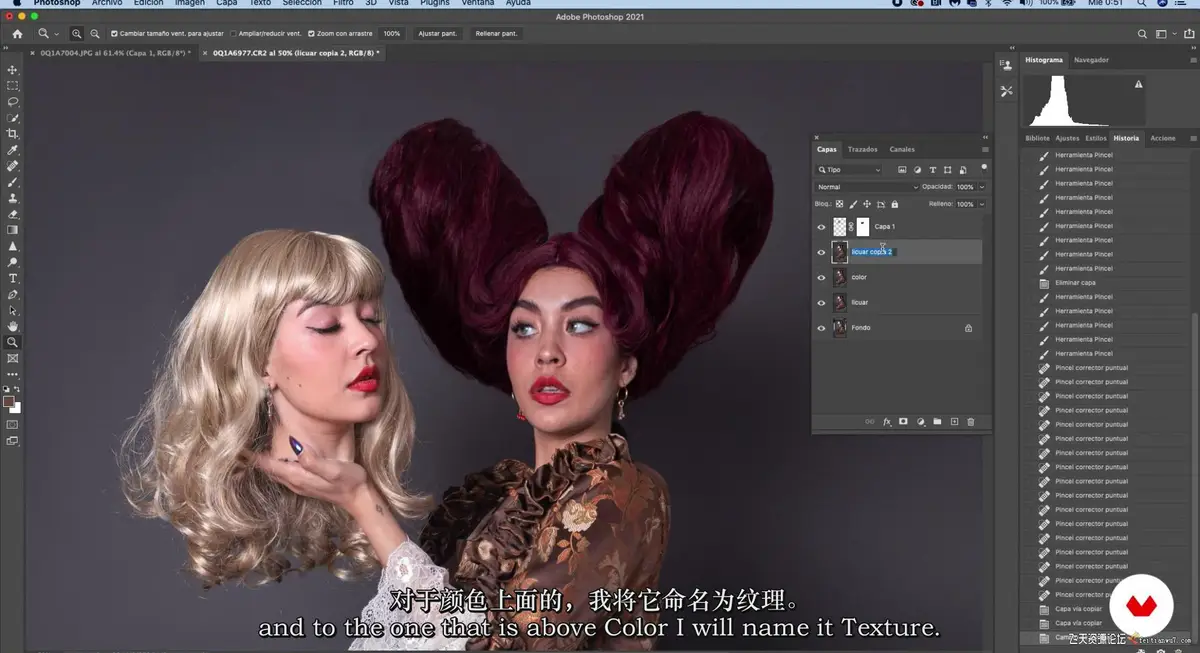Click the Home icon in options bar
The height and width of the screenshot is (653, 1200).
pyautogui.click(x=17, y=33)
